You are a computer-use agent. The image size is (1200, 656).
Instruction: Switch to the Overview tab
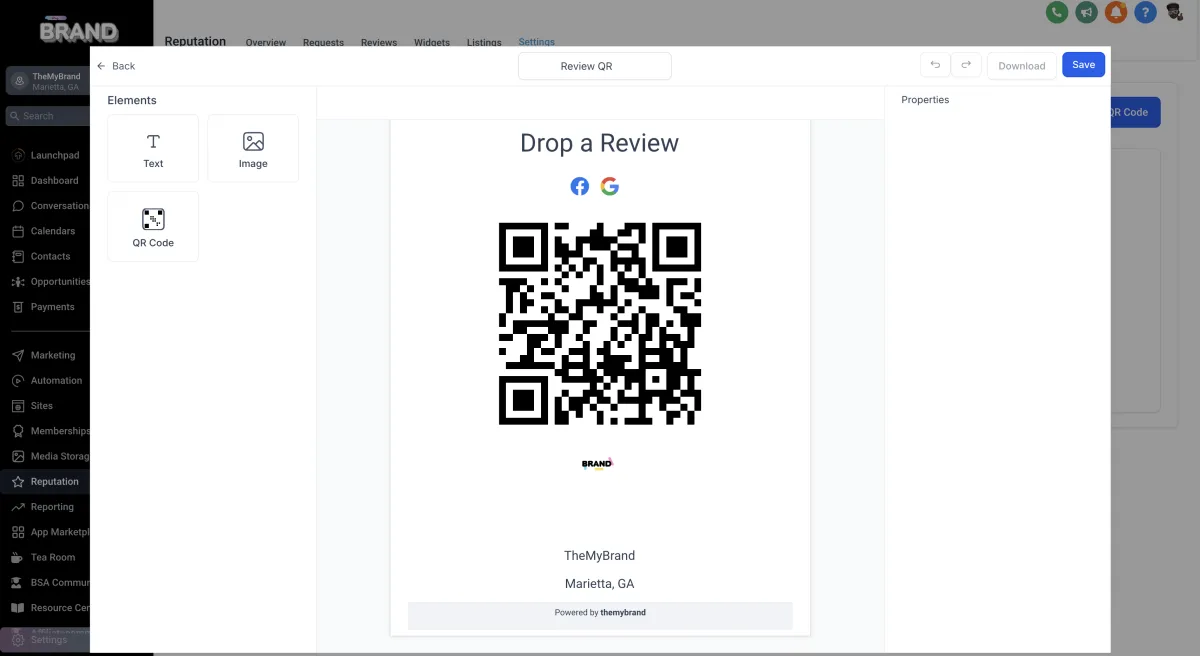coord(266,43)
